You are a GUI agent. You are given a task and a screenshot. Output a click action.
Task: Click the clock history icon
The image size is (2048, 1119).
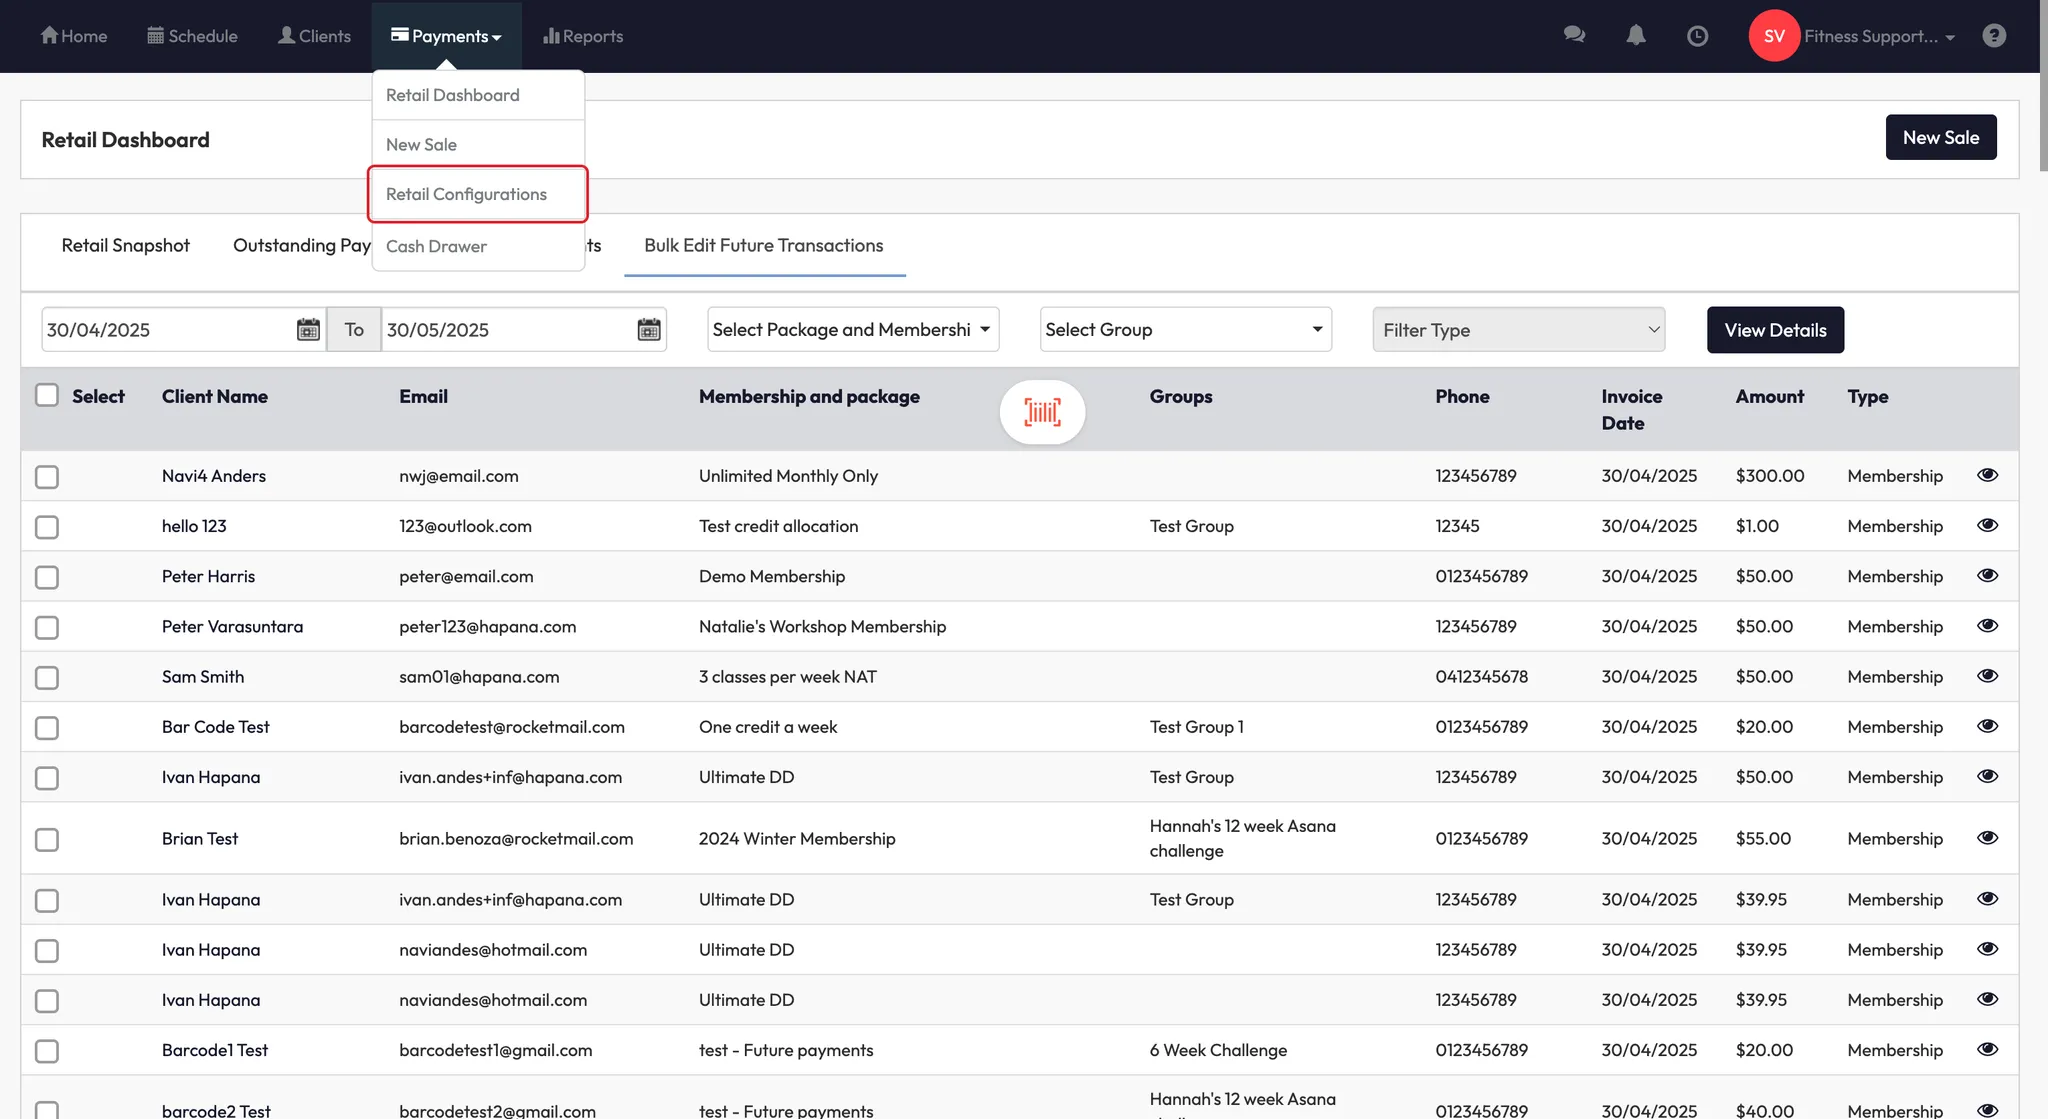tap(1697, 36)
